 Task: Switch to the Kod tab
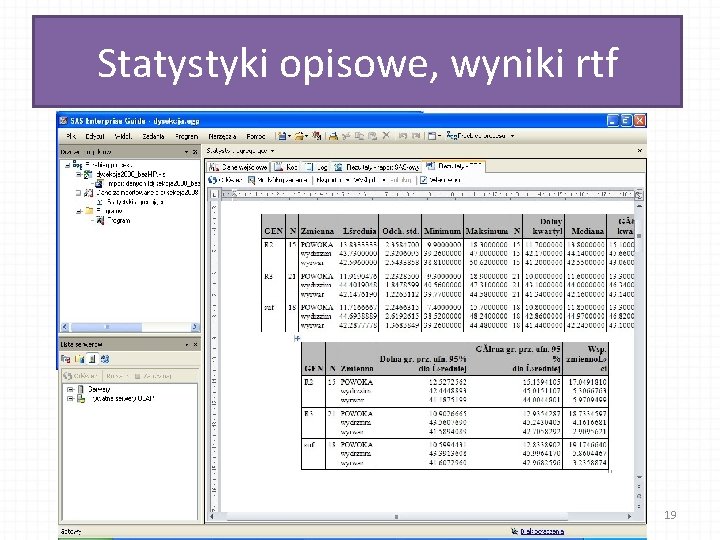[287, 167]
